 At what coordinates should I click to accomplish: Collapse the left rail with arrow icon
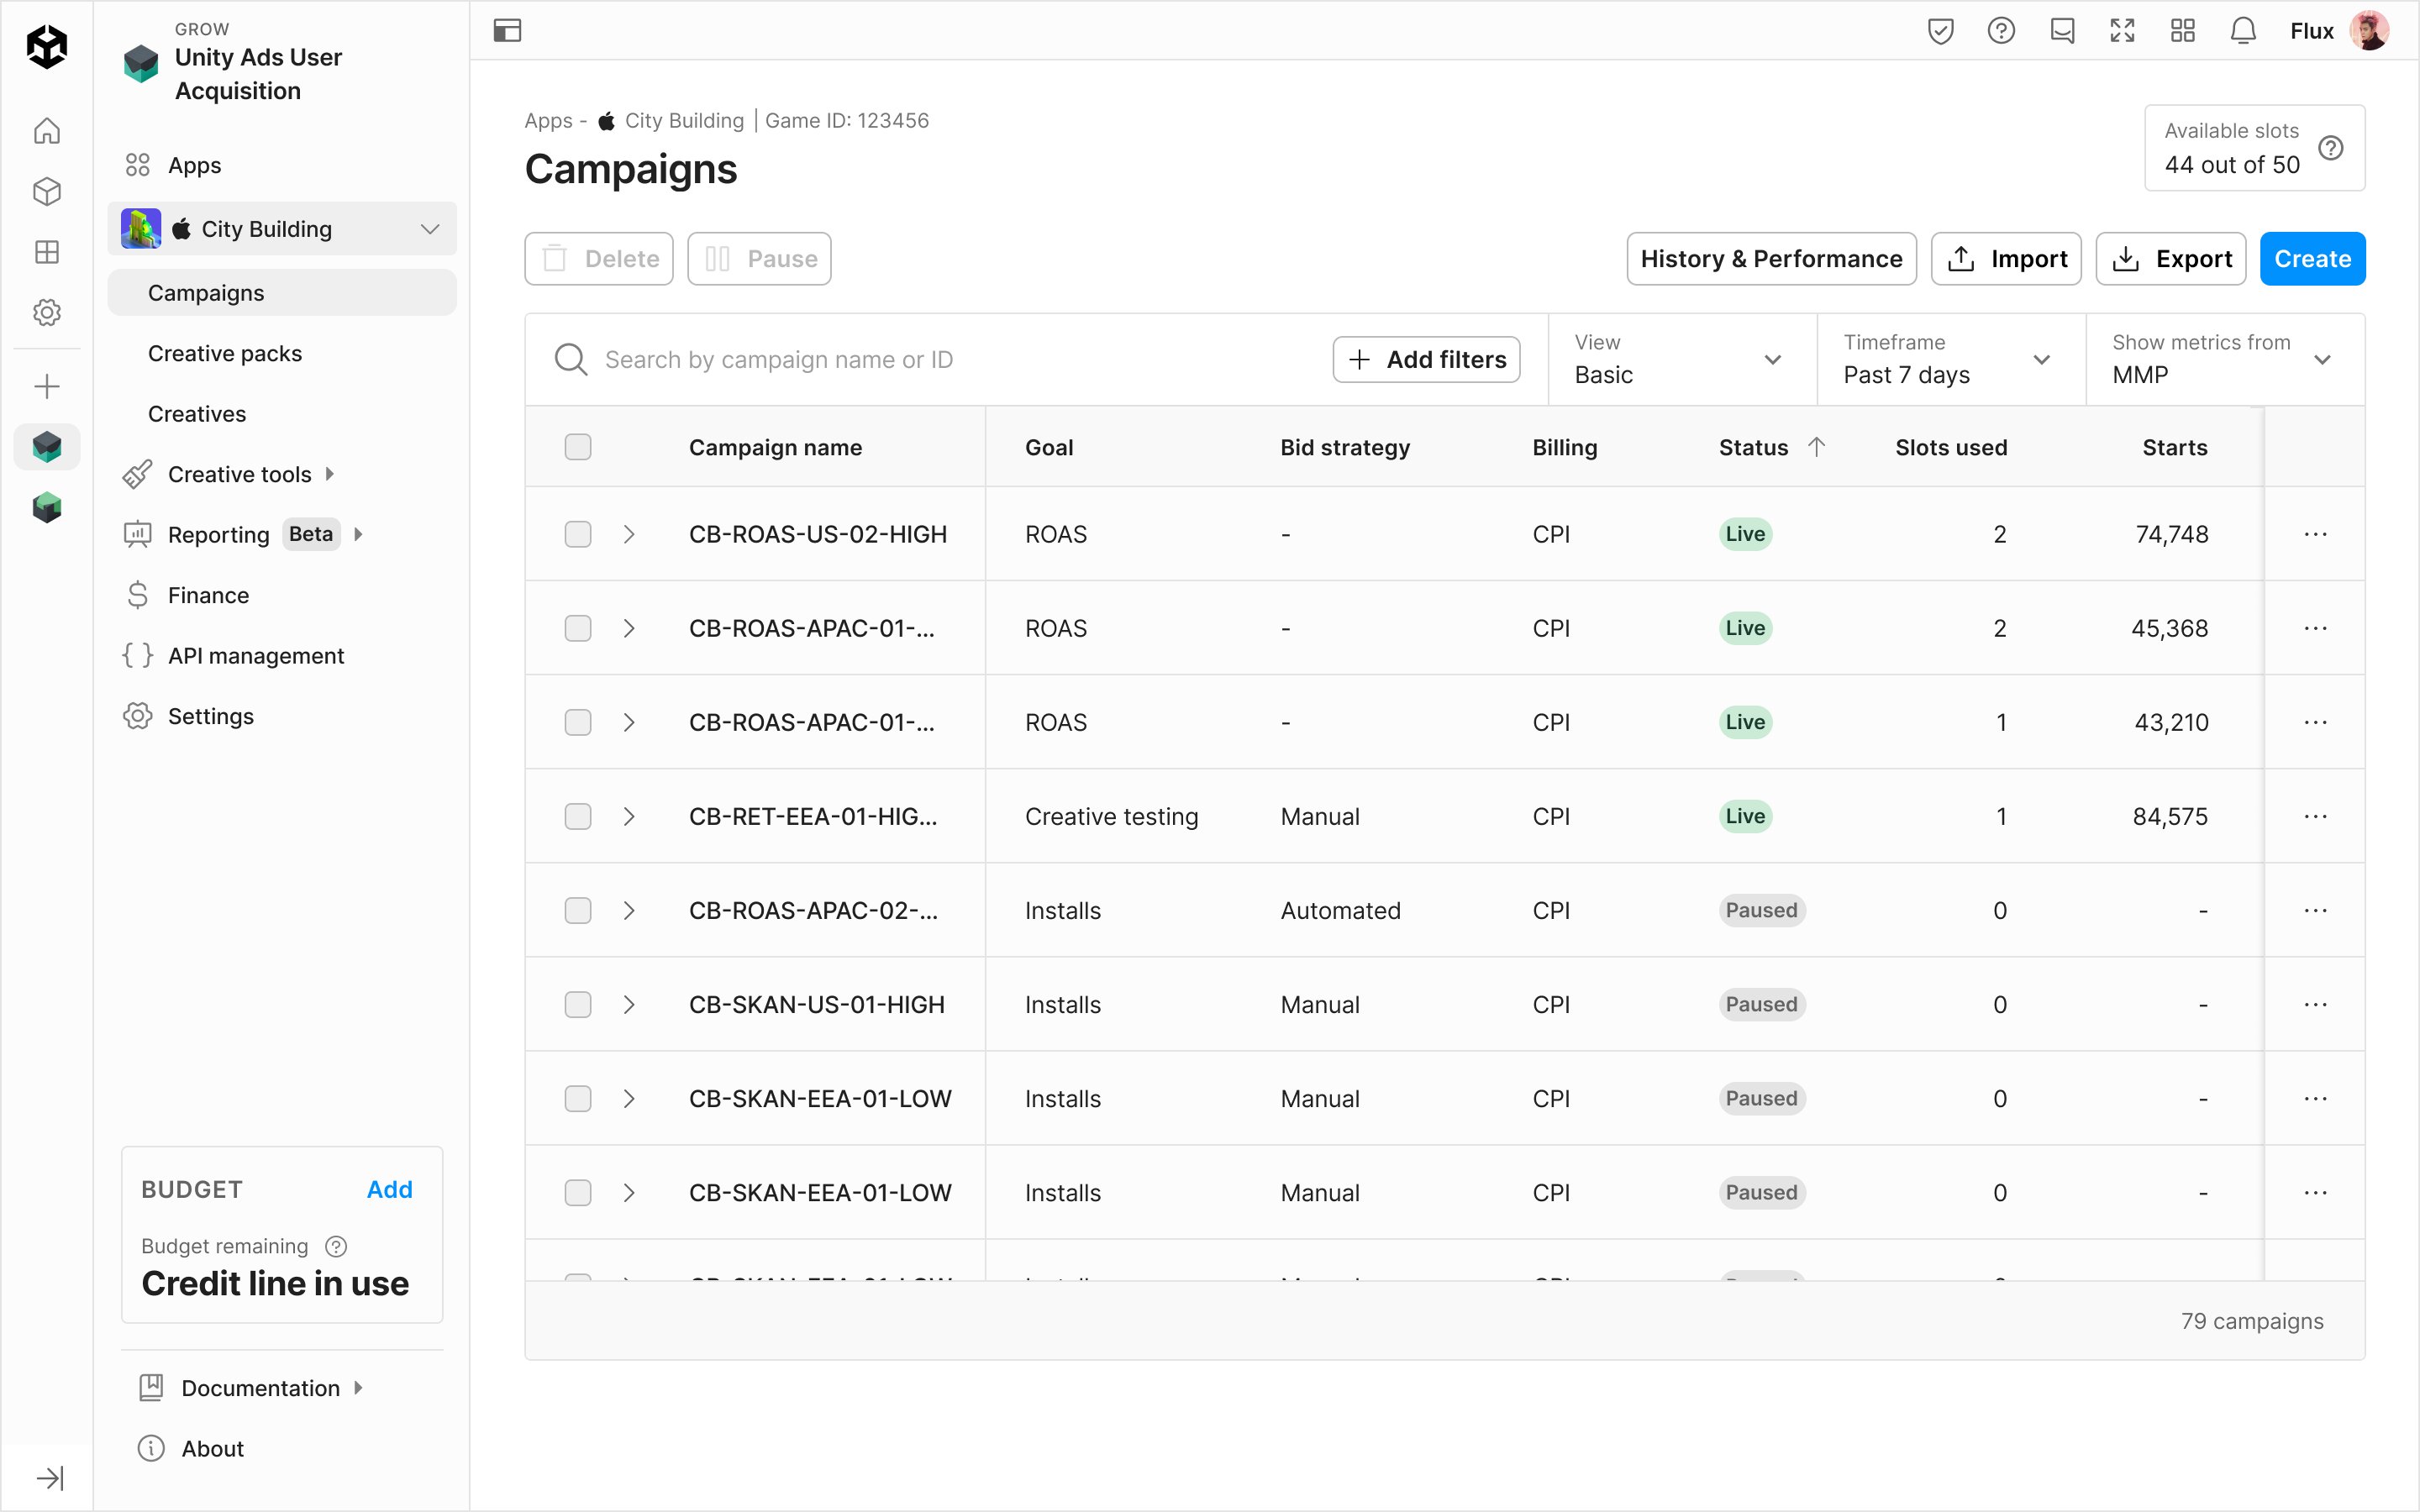pyautogui.click(x=49, y=1477)
